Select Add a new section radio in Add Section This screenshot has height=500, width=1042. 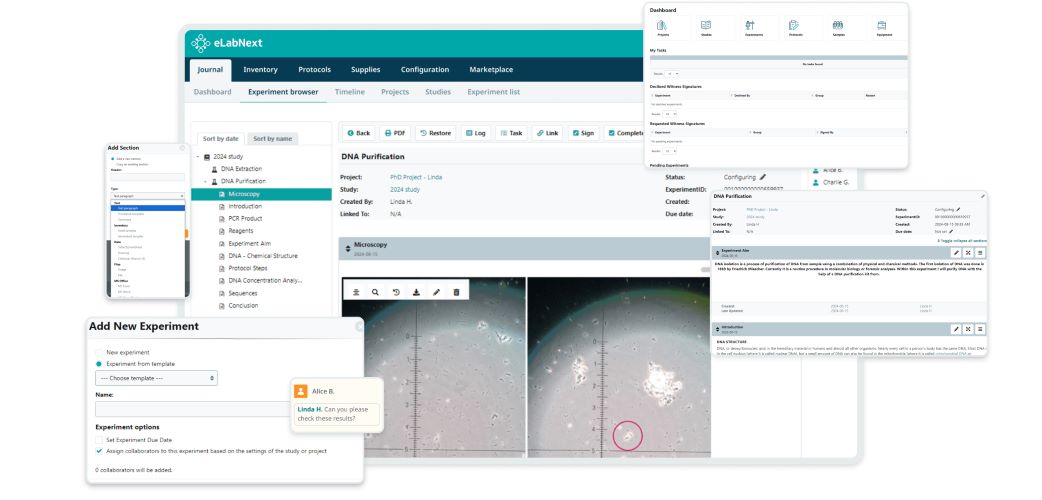112,159
